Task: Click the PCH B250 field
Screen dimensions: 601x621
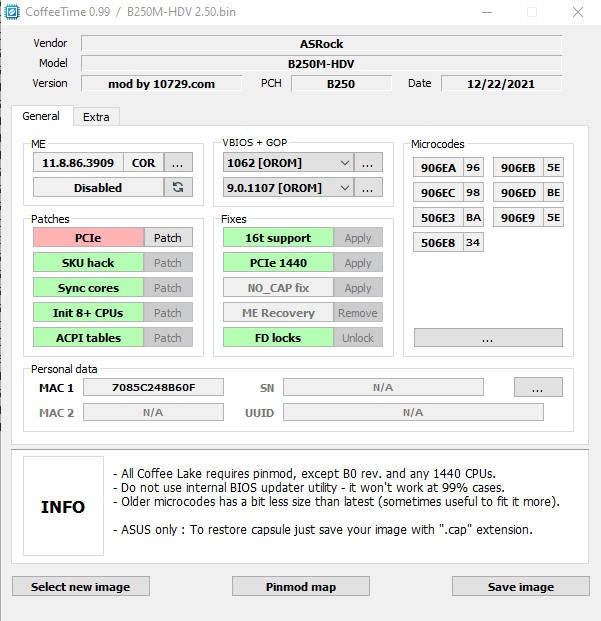Action: point(341,84)
